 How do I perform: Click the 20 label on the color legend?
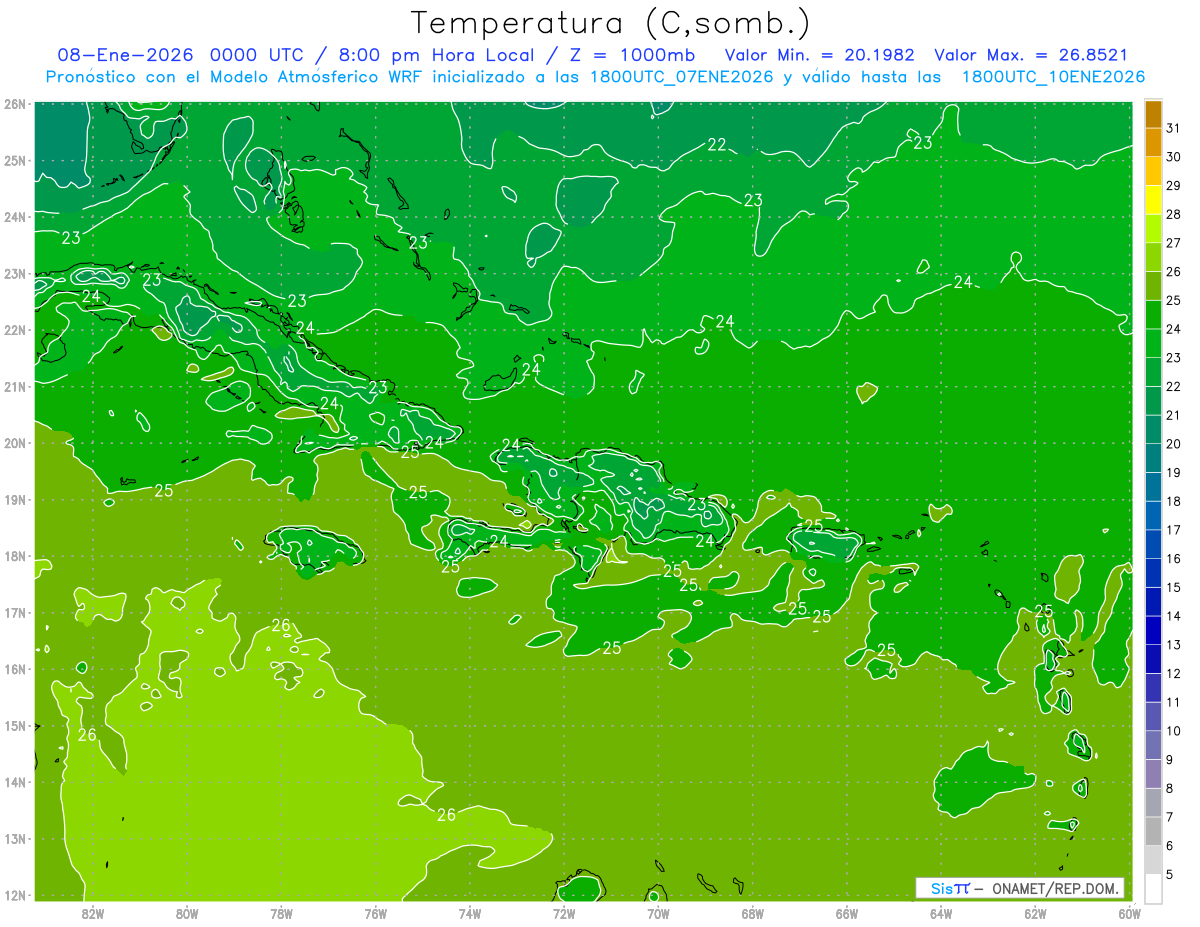pos(1173,444)
